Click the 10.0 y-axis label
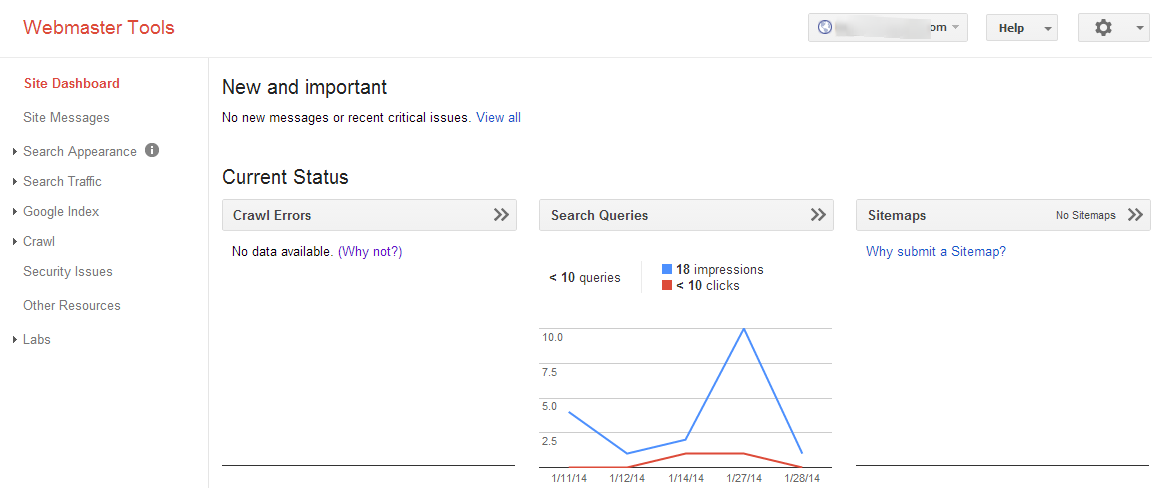 click(x=553, y=337)
